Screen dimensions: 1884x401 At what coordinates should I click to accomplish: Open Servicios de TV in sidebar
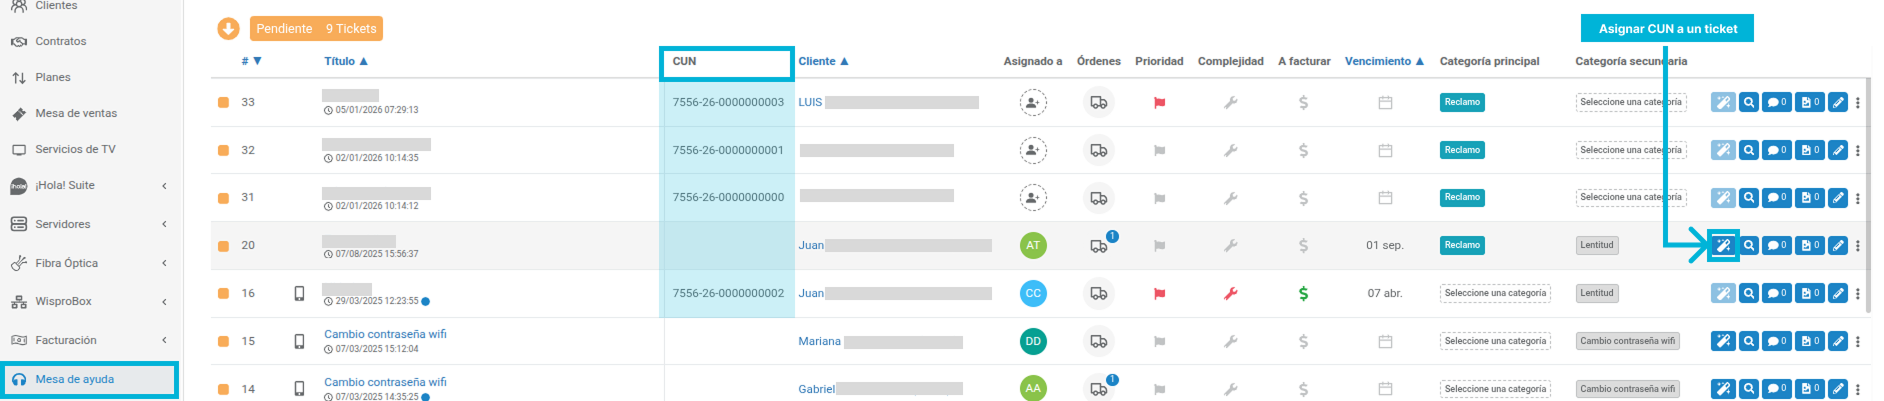coord(75,149)
